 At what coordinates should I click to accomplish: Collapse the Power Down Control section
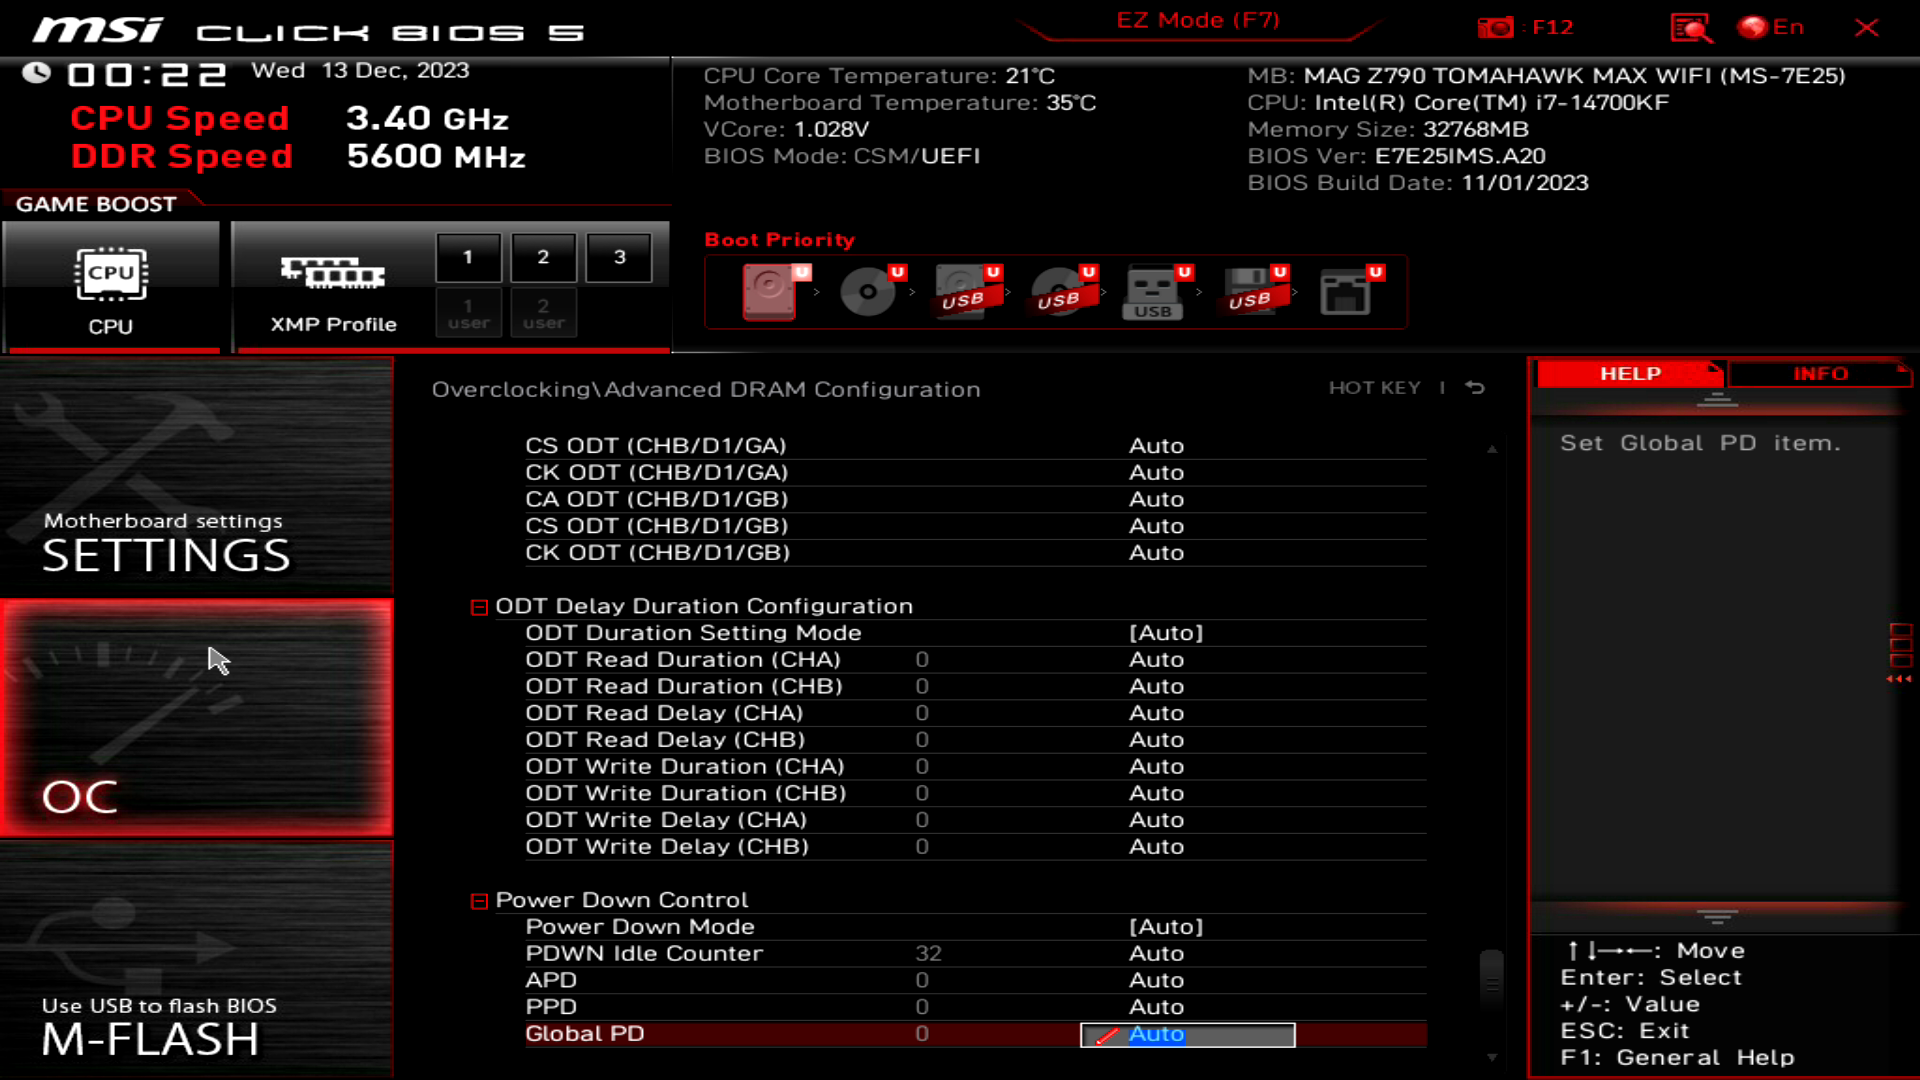pos(479,899)
